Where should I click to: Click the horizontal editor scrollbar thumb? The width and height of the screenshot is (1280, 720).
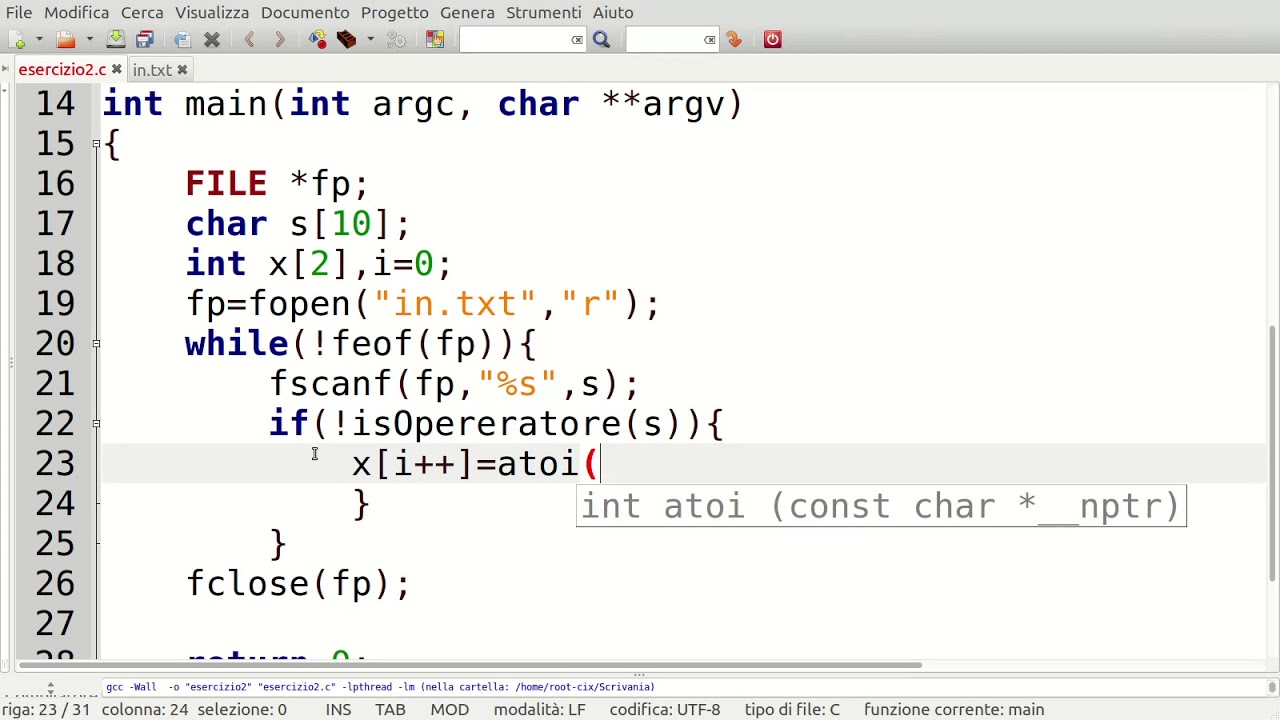pyautogui.click(x=470, y=665)
